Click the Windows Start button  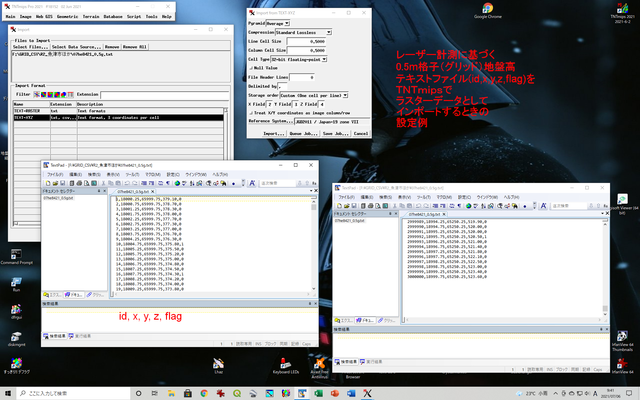[x=8, y=393]
